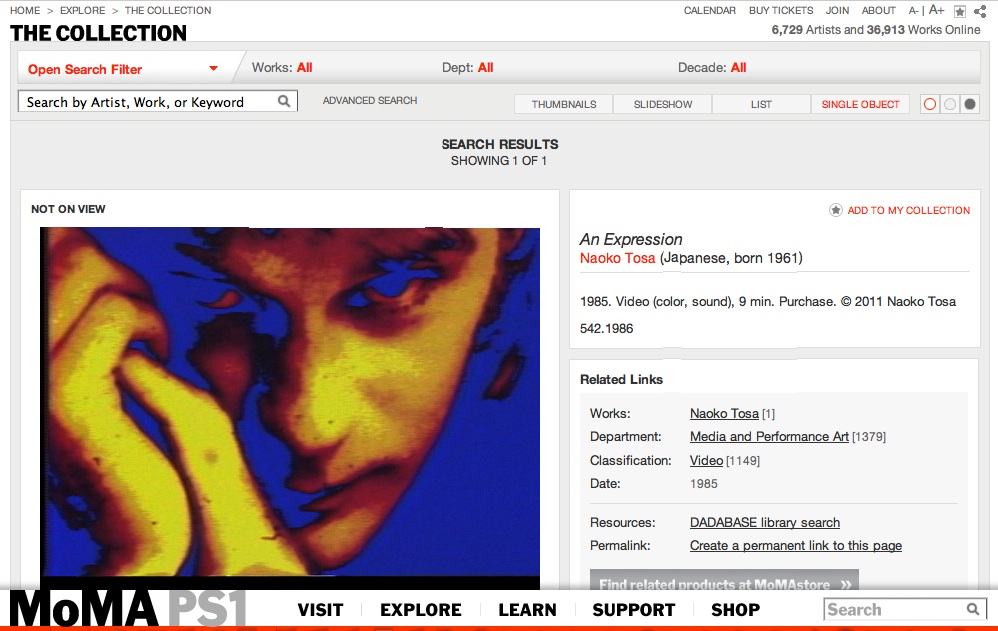Click the double-chevron on MoMAstore products button
The image size is (998, 631).
coord(846,584)
